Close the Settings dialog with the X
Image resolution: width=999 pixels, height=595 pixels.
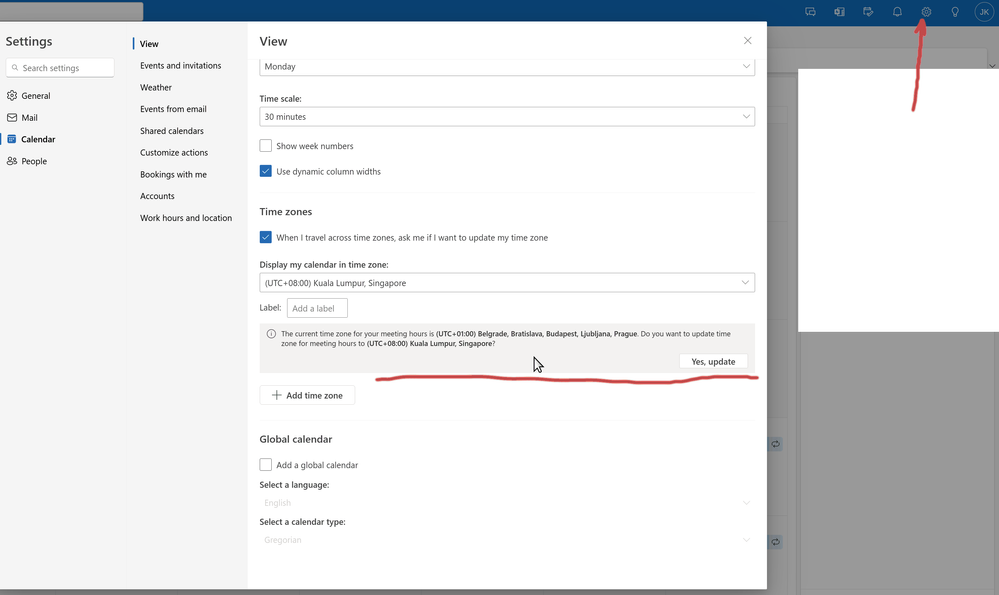[x=747, y=41]
